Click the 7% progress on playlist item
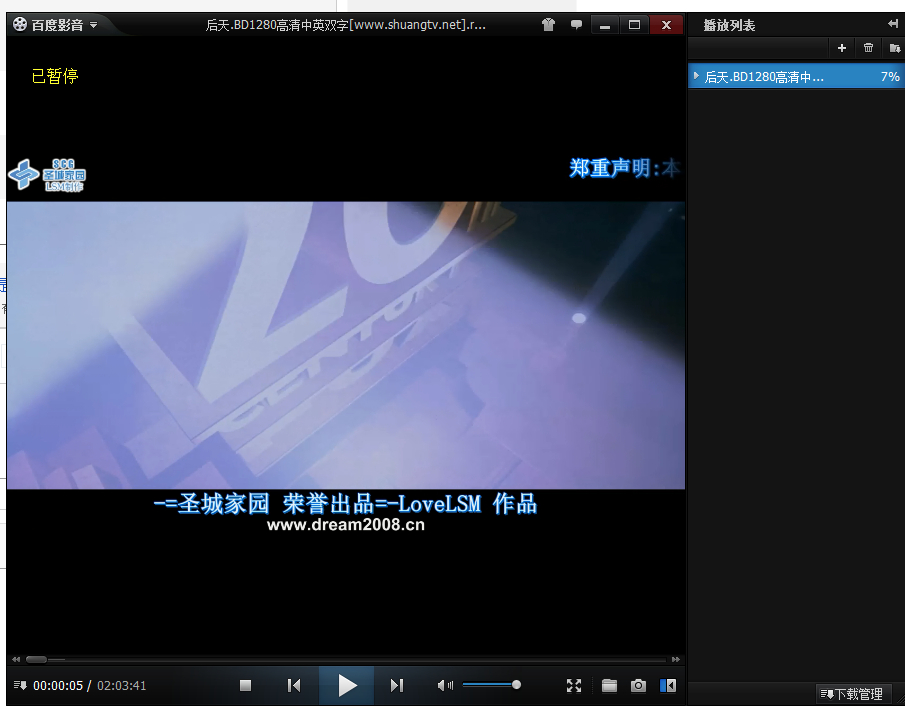This screenshot has height=706, width=905. [x=890, y=76]
